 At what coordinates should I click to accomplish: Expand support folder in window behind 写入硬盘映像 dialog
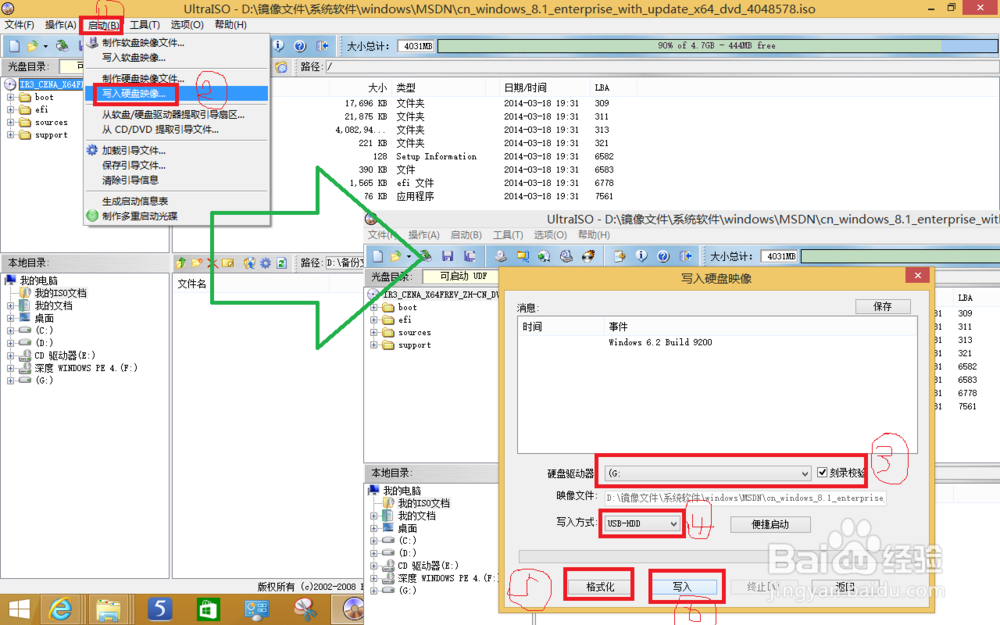(x=374, y=345)
